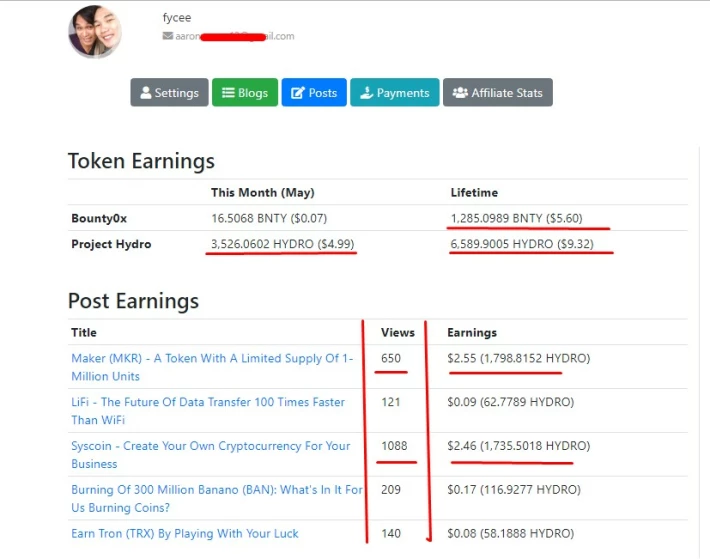Click the Earnings column header
The image size is (710, 559).
(x=472, y=333)
